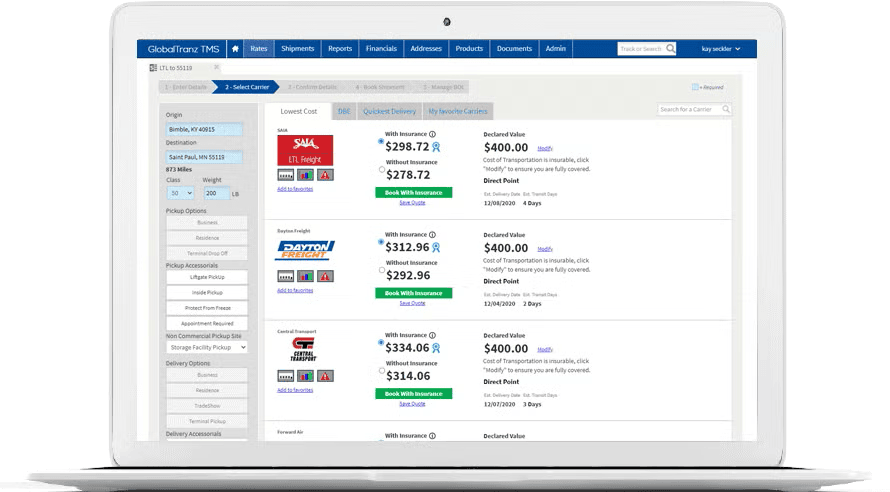The image size is (890, 492).
Task: Open the Products menu
Action: (469, 49)
